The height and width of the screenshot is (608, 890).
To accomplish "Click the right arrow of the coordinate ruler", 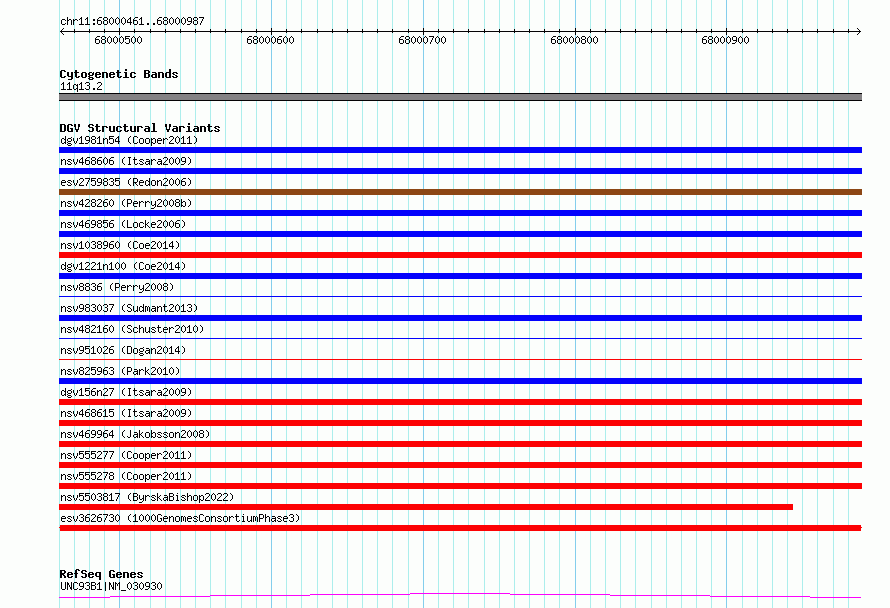I will pyautogui.click(x=859, y=31).
